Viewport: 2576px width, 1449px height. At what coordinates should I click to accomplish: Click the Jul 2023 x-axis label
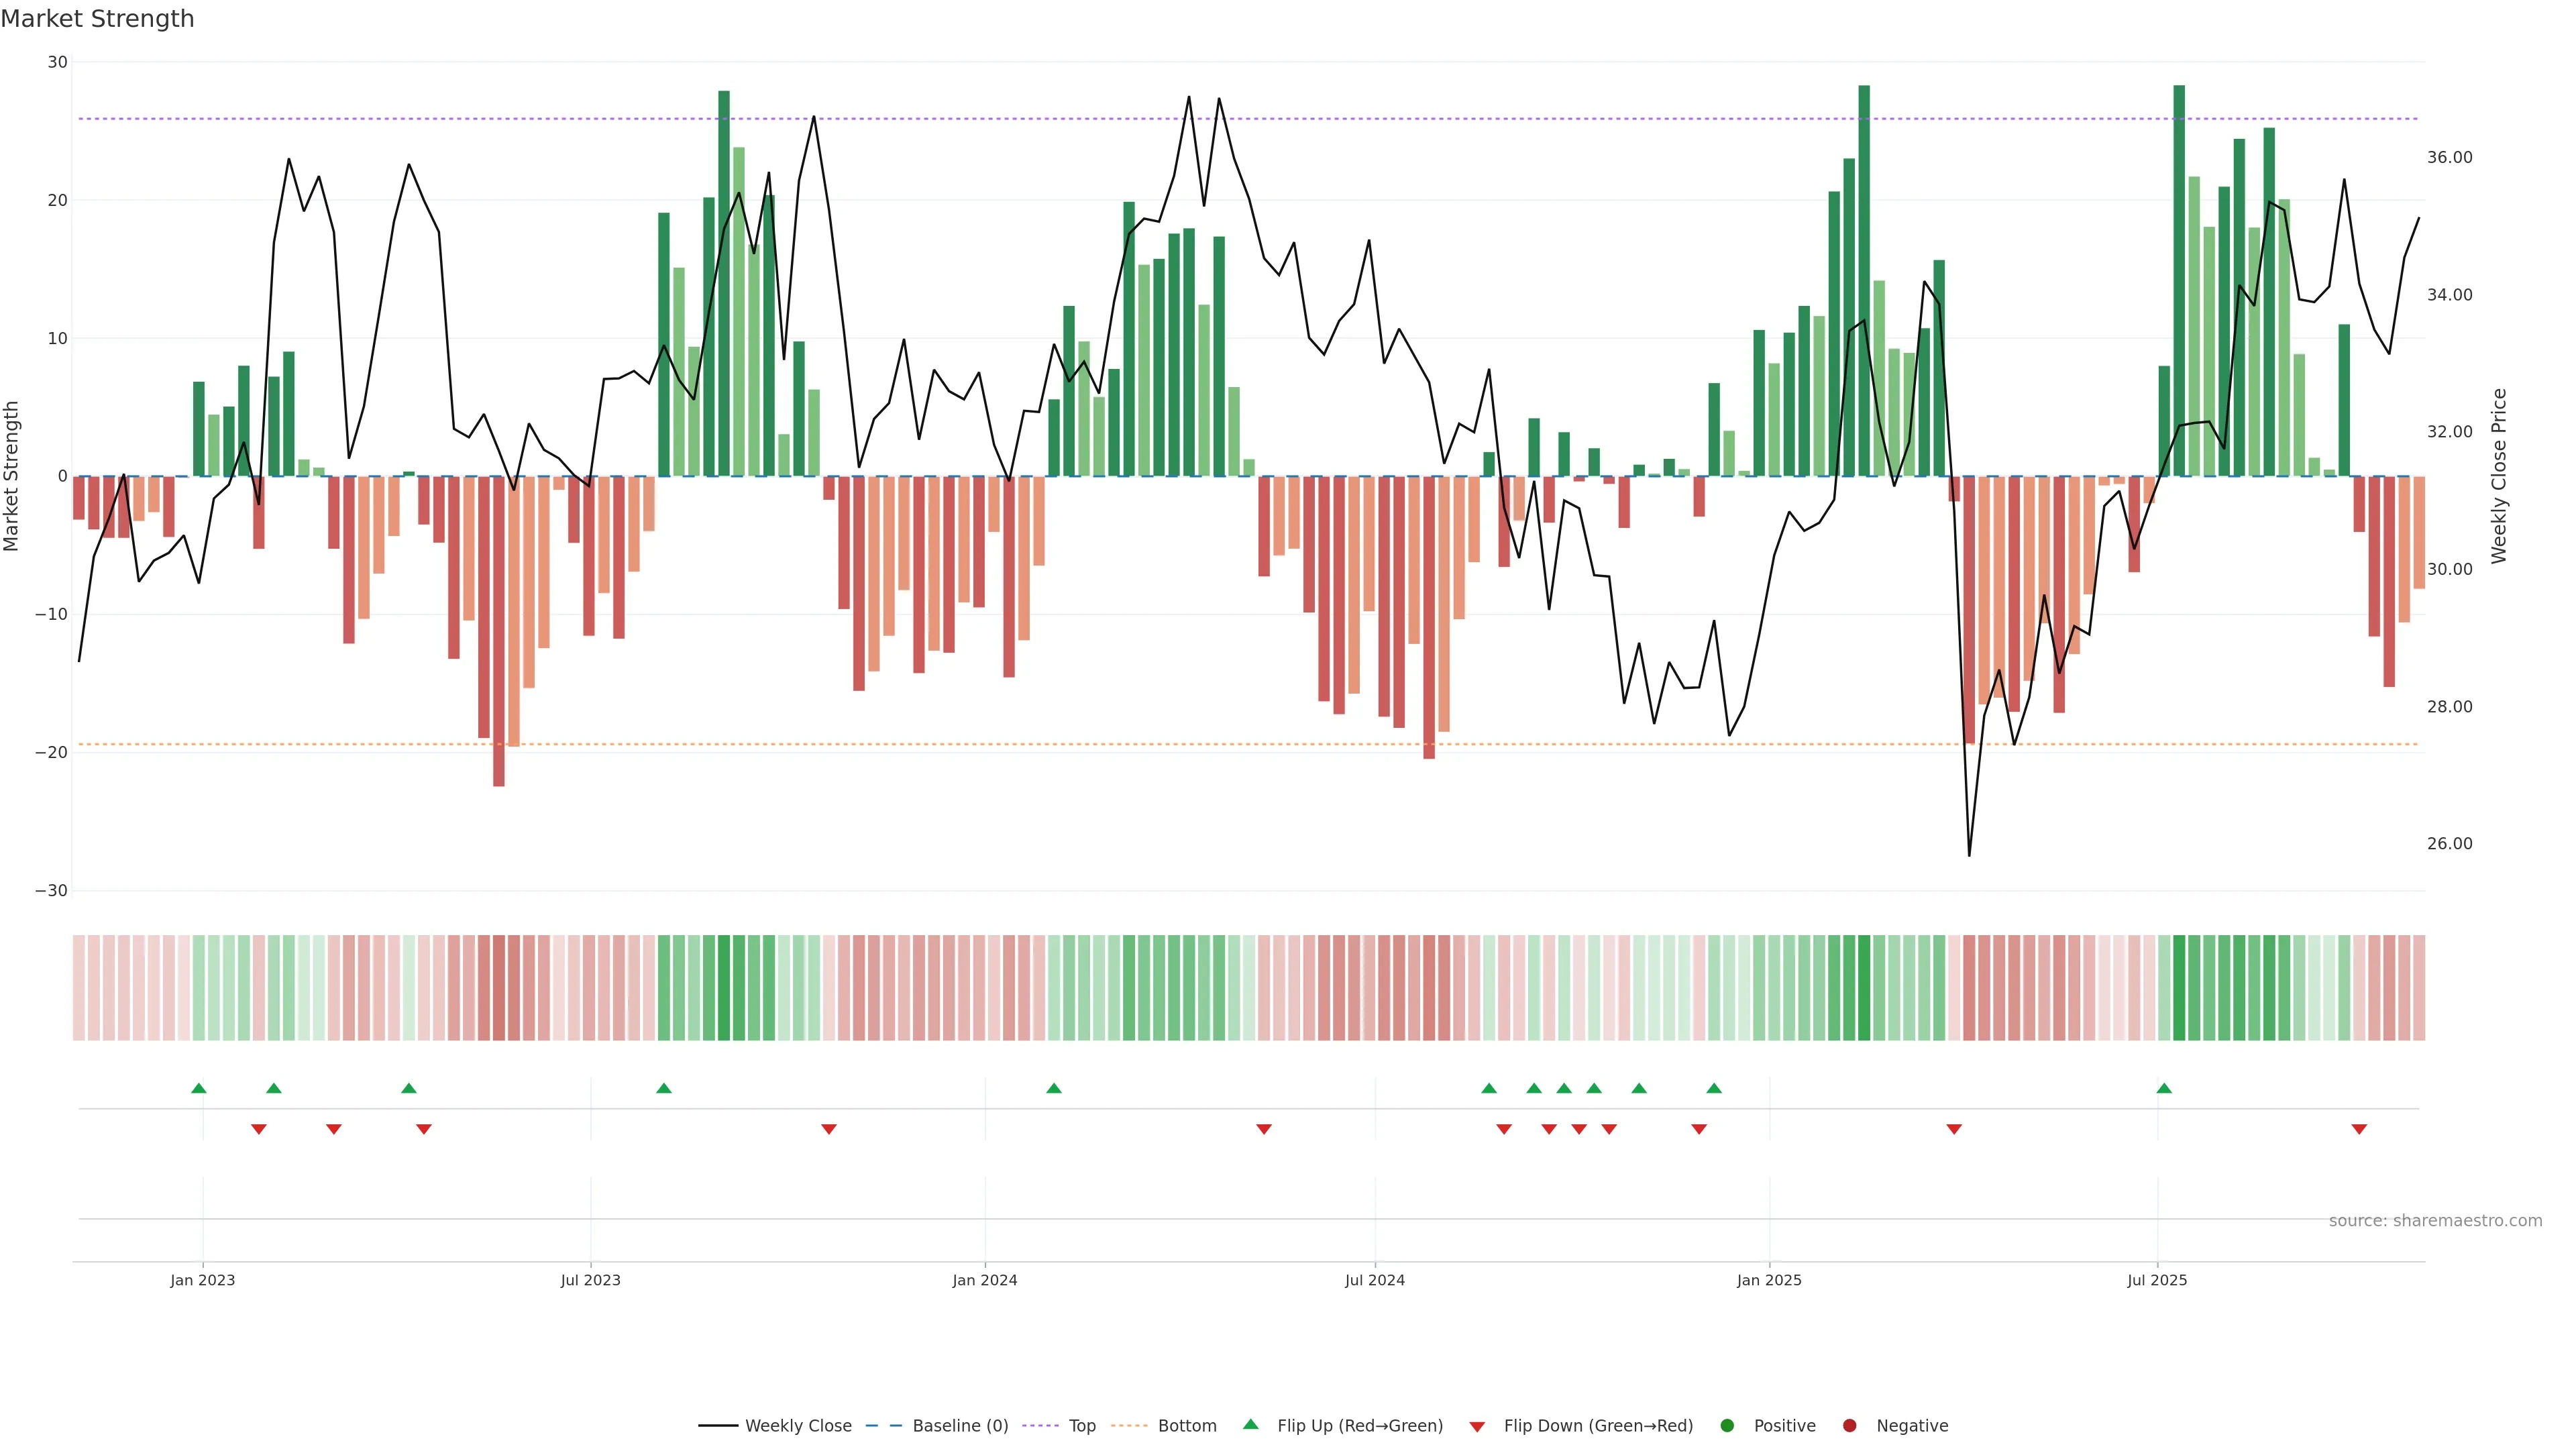pos(590,1280)
